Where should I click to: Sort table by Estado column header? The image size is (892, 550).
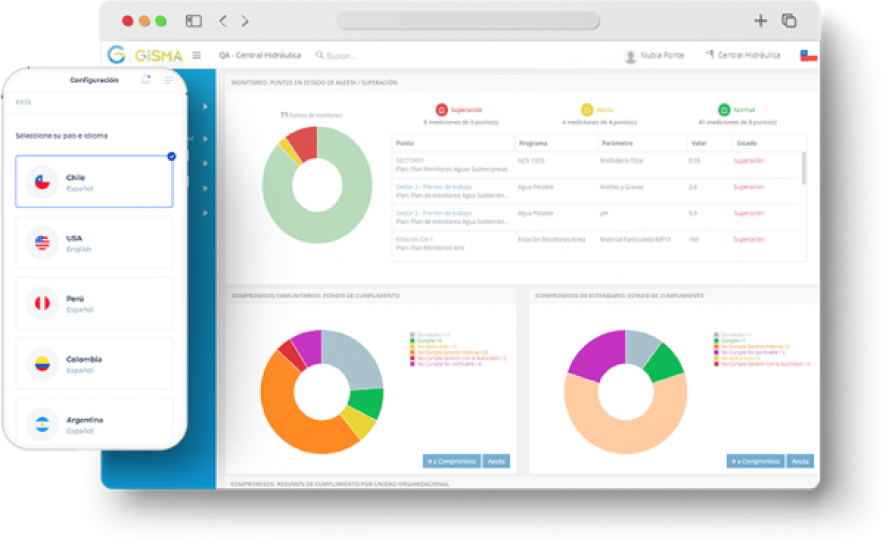click(x=746, y=143)
